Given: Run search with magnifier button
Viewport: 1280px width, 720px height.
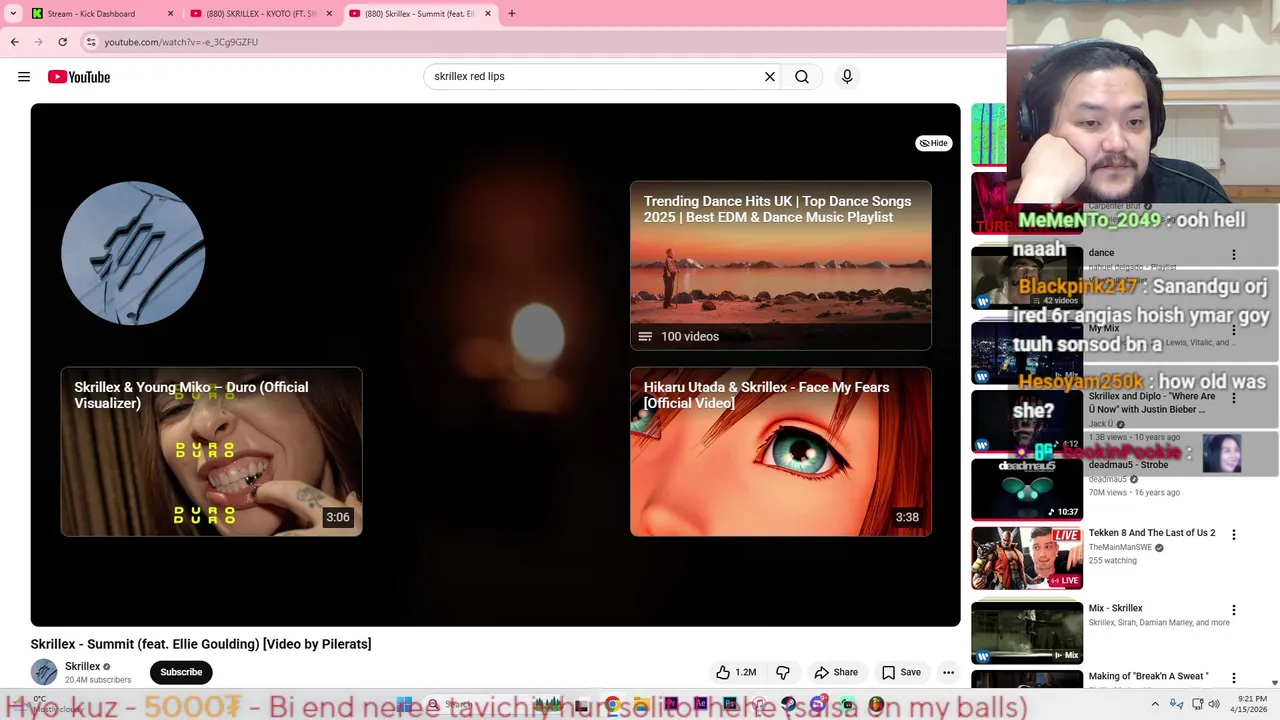Looking at the screenshot, I should click(802, 77).
